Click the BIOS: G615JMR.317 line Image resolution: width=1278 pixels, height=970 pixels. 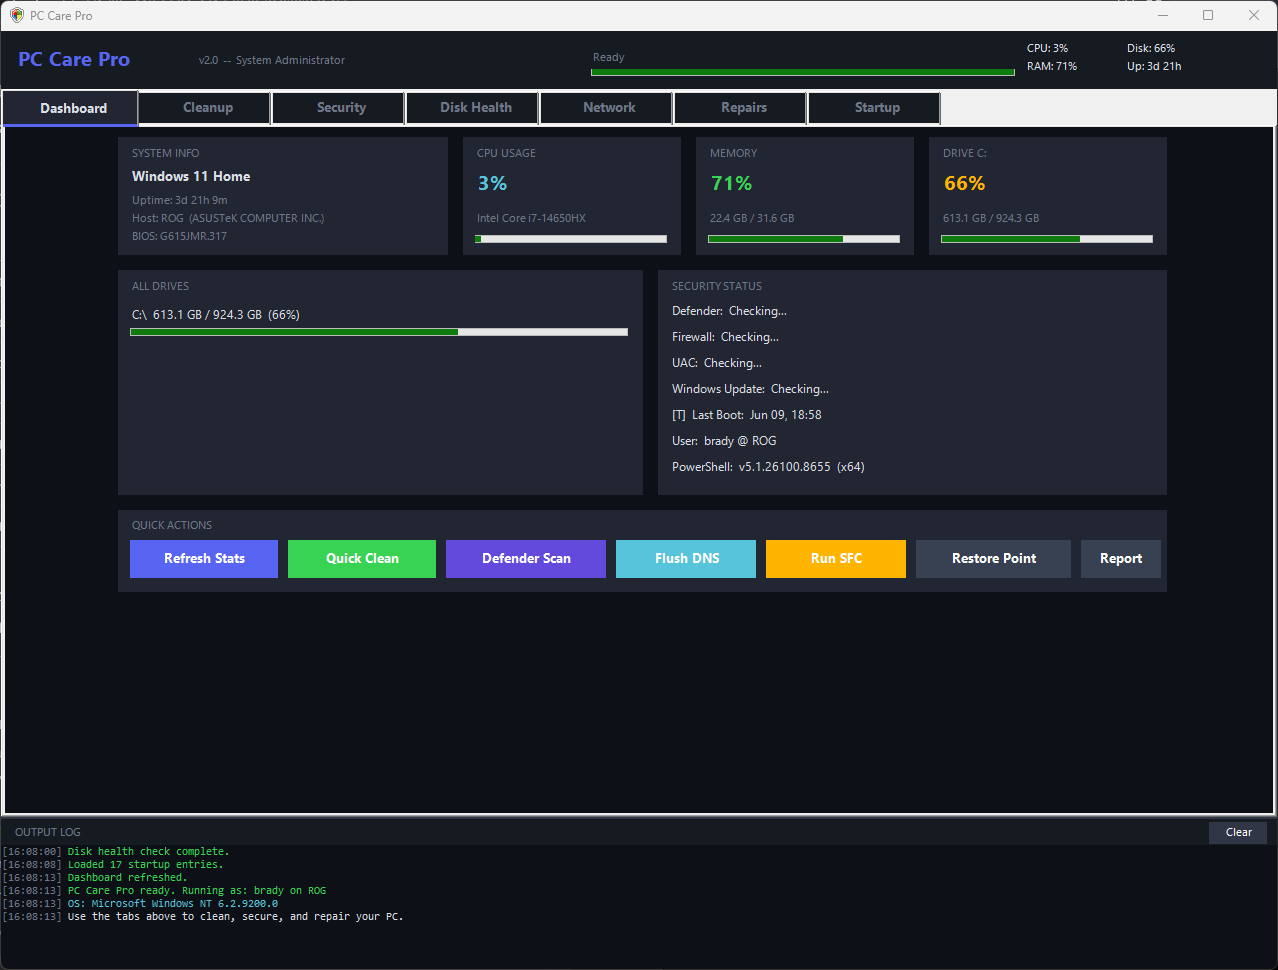[180, 236]
